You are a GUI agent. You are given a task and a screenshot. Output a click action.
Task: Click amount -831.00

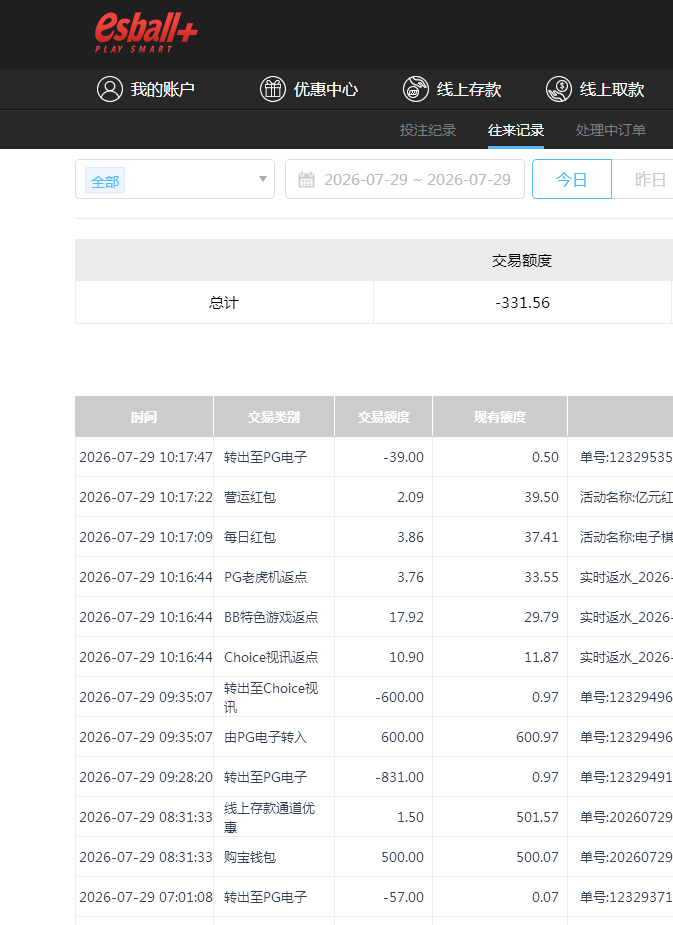(x=399, y=777)
